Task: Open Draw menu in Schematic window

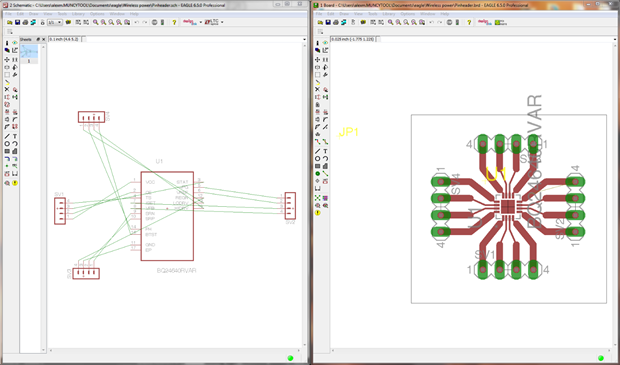Action: point(34,14)
